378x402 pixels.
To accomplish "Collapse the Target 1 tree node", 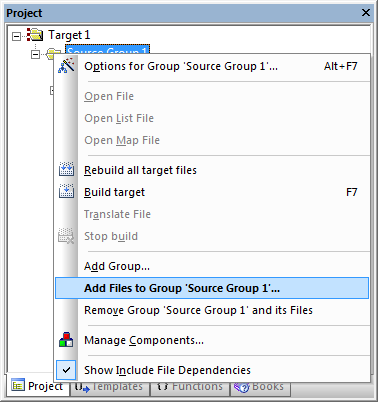I will (16, 36).
